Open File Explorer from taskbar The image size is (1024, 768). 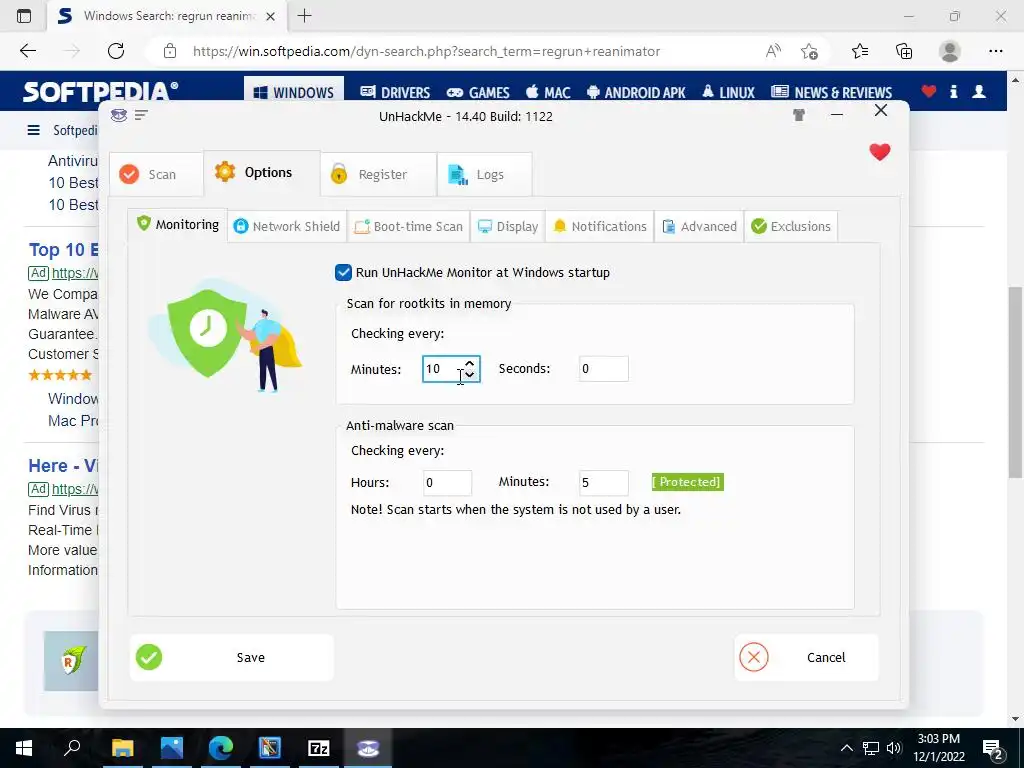pos(122,748)
